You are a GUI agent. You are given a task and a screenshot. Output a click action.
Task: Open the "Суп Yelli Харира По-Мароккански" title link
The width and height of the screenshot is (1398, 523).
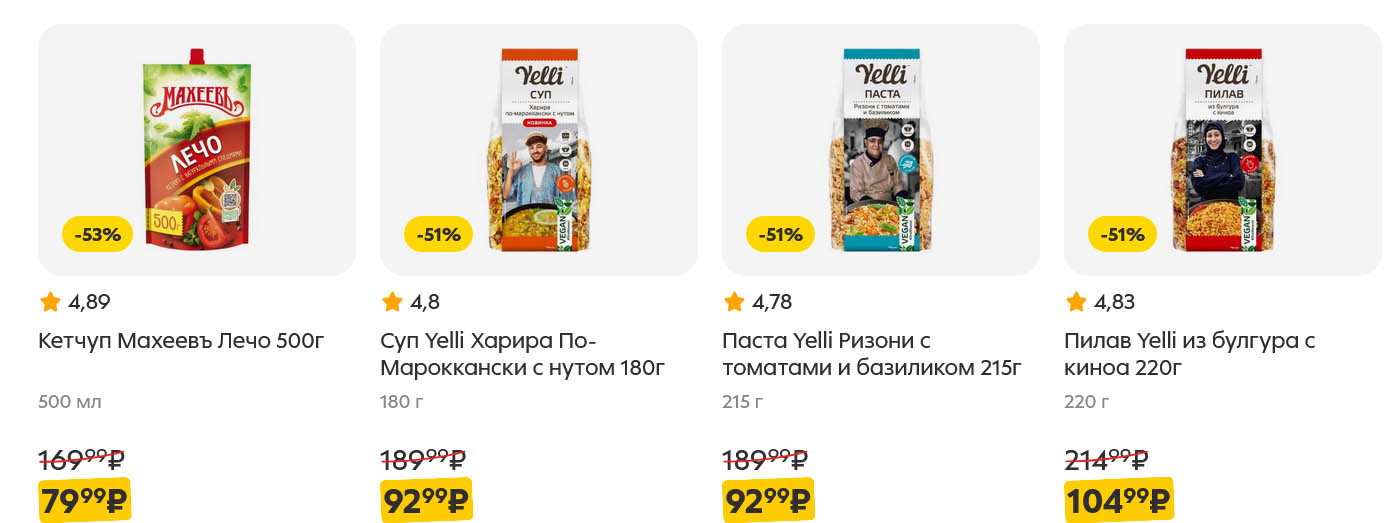(x=522, y=354)
